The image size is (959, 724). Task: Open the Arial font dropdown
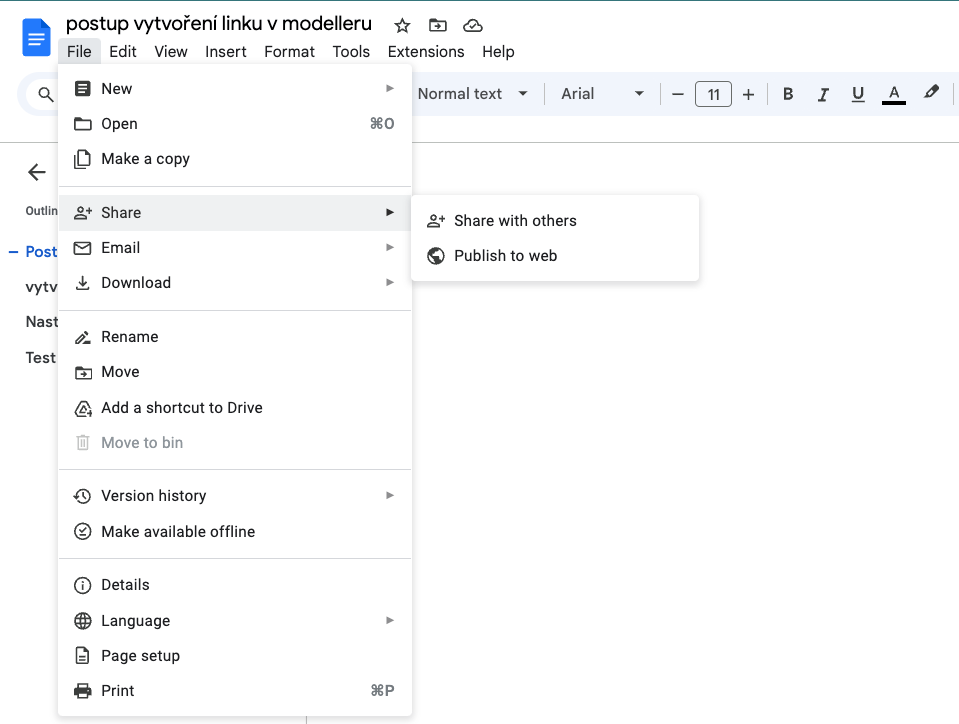click(x=602, y=94)
